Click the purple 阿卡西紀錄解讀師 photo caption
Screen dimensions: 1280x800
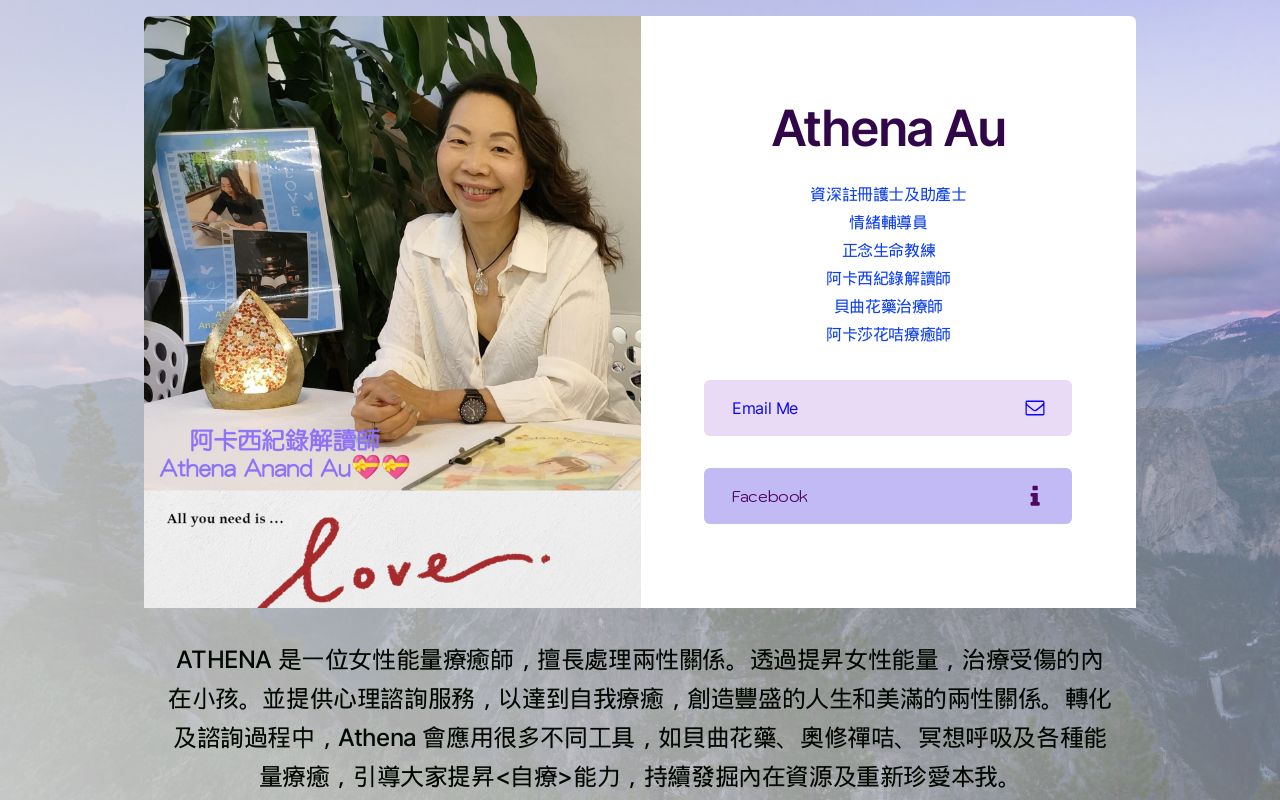click(x=285, y=440)
